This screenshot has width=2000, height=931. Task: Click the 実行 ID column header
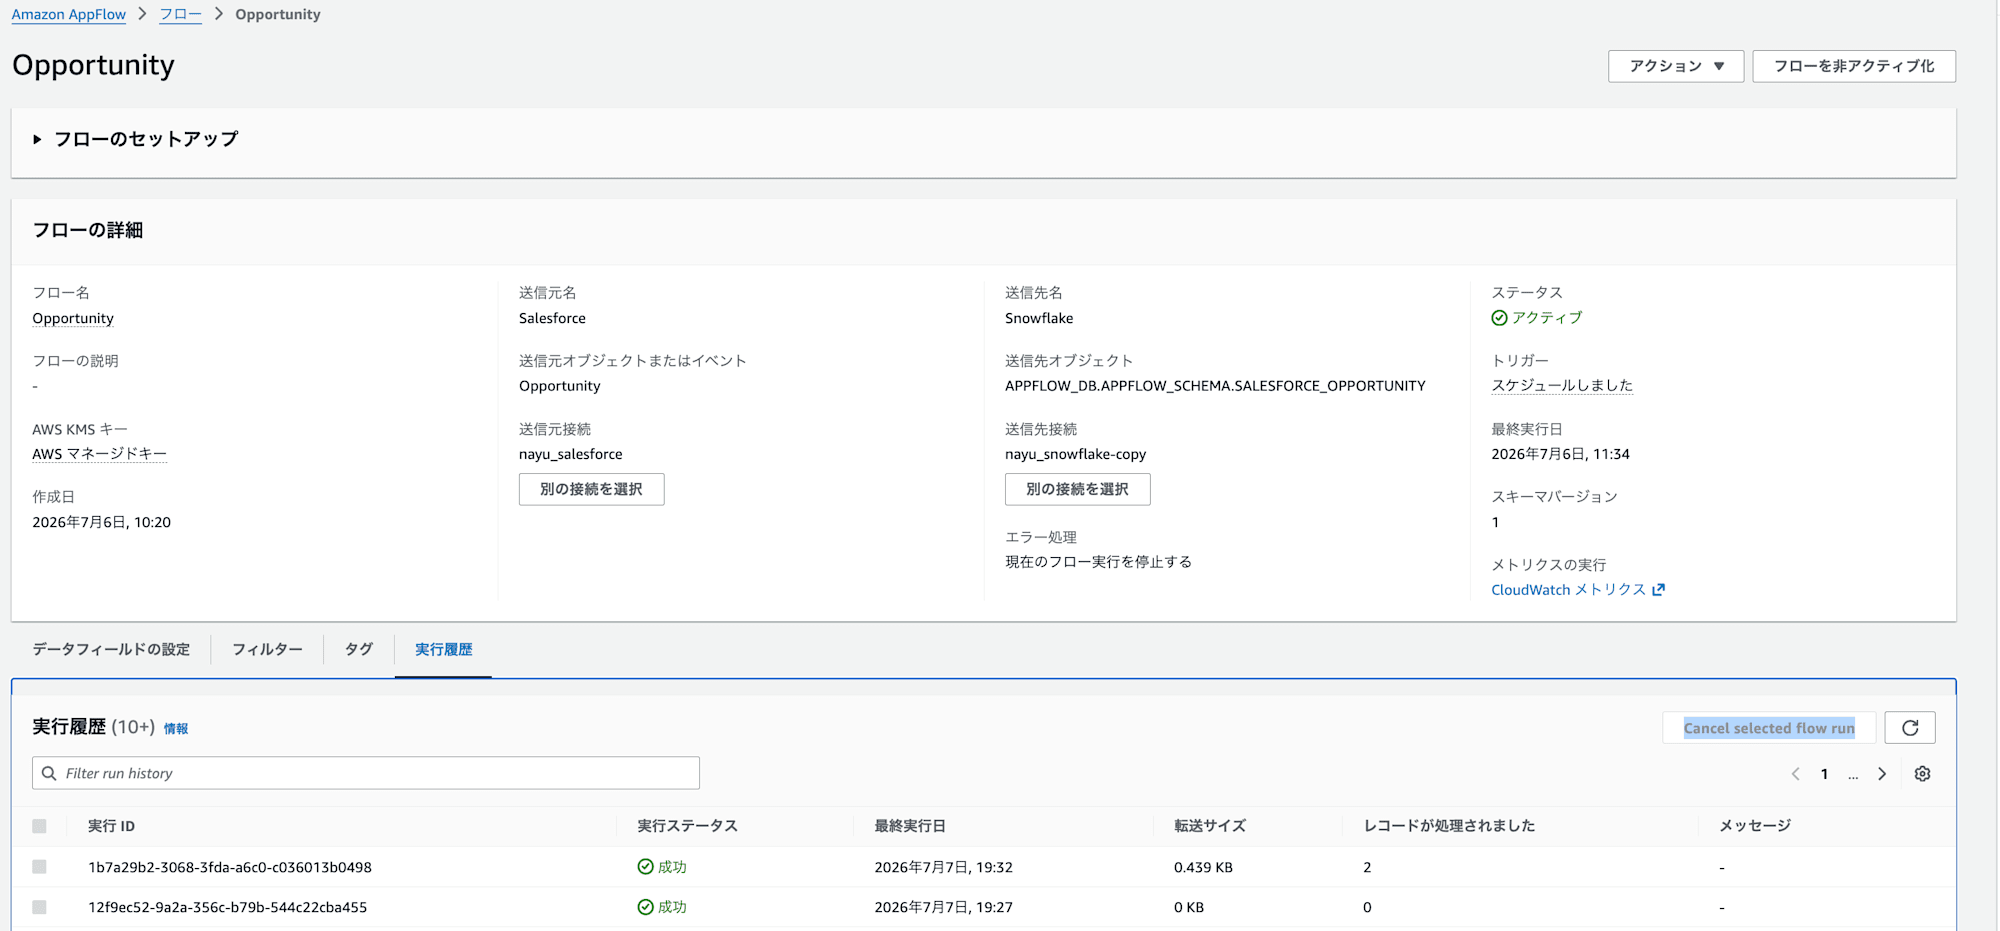pos(111,826)
